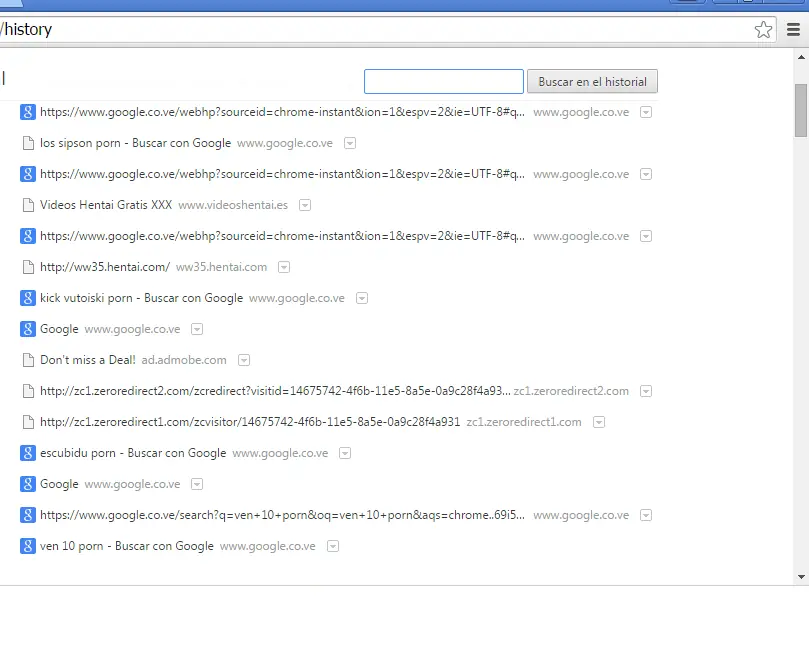809x654 pixels.
Task: Click Google favicon of the webhp entry above 'los sipson'
Action: click(x=28, y=112)
